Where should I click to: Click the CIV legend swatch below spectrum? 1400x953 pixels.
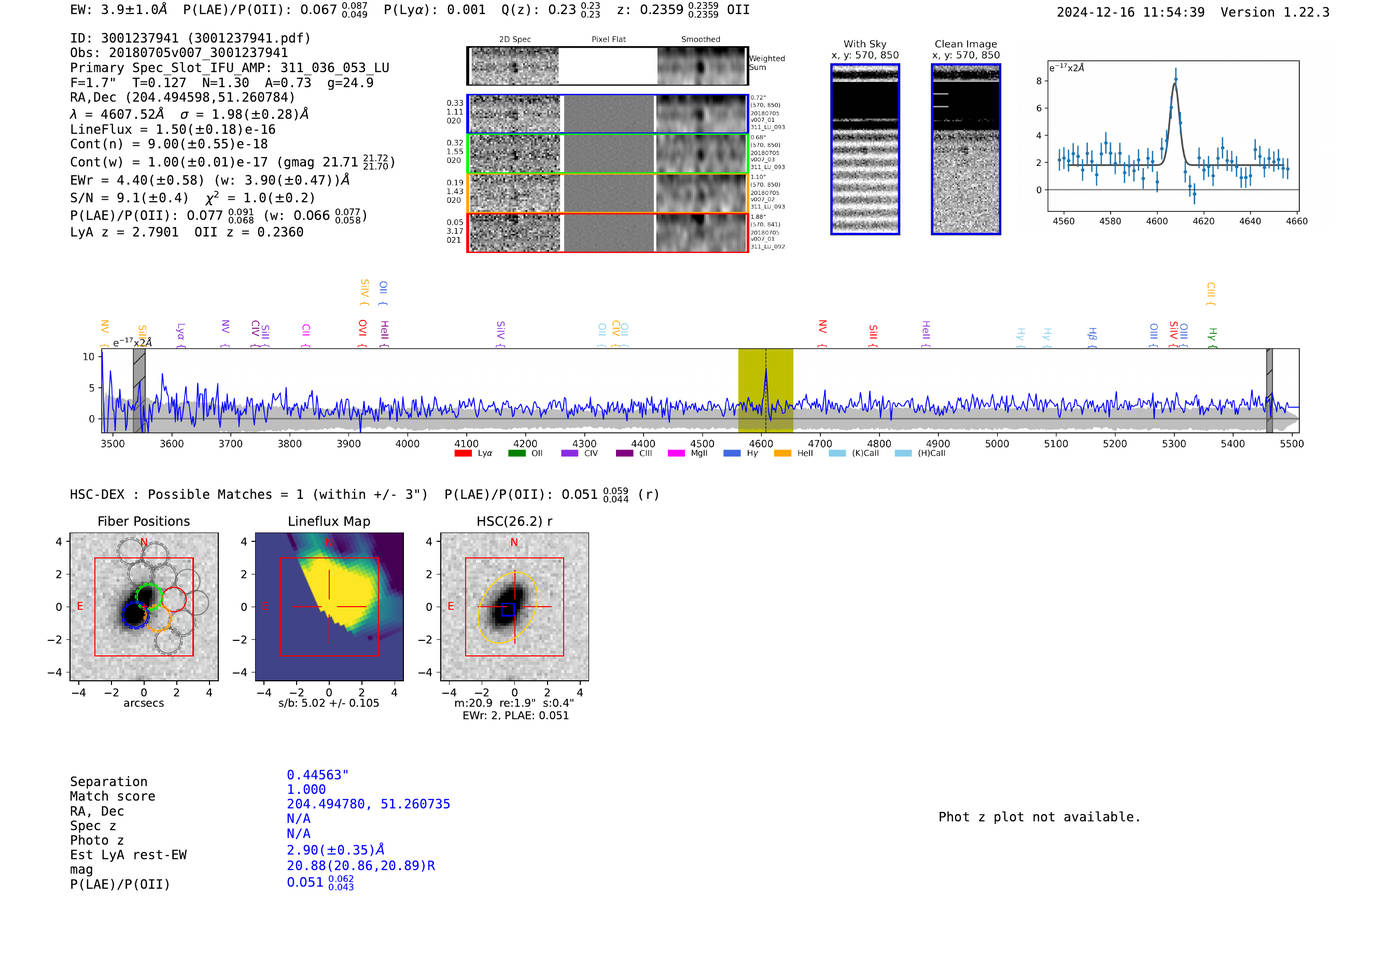tap(570, 453)
